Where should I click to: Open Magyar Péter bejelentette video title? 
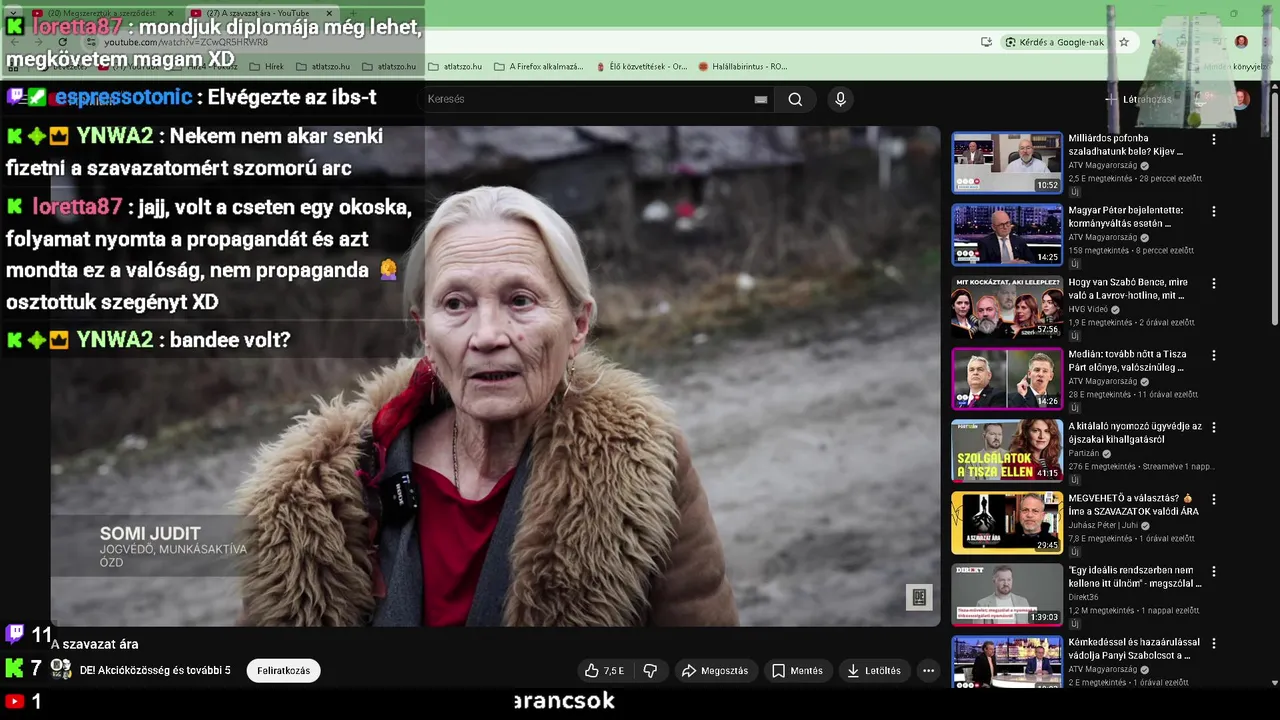click(x=1126, y=217)
